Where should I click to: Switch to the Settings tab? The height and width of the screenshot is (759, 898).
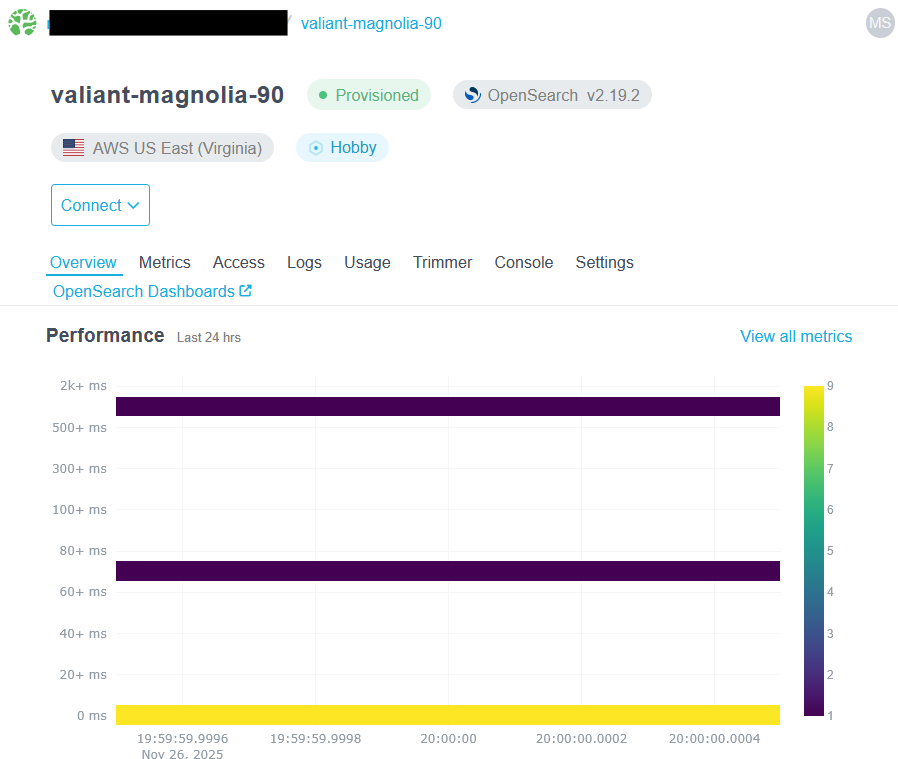point(604,262)
